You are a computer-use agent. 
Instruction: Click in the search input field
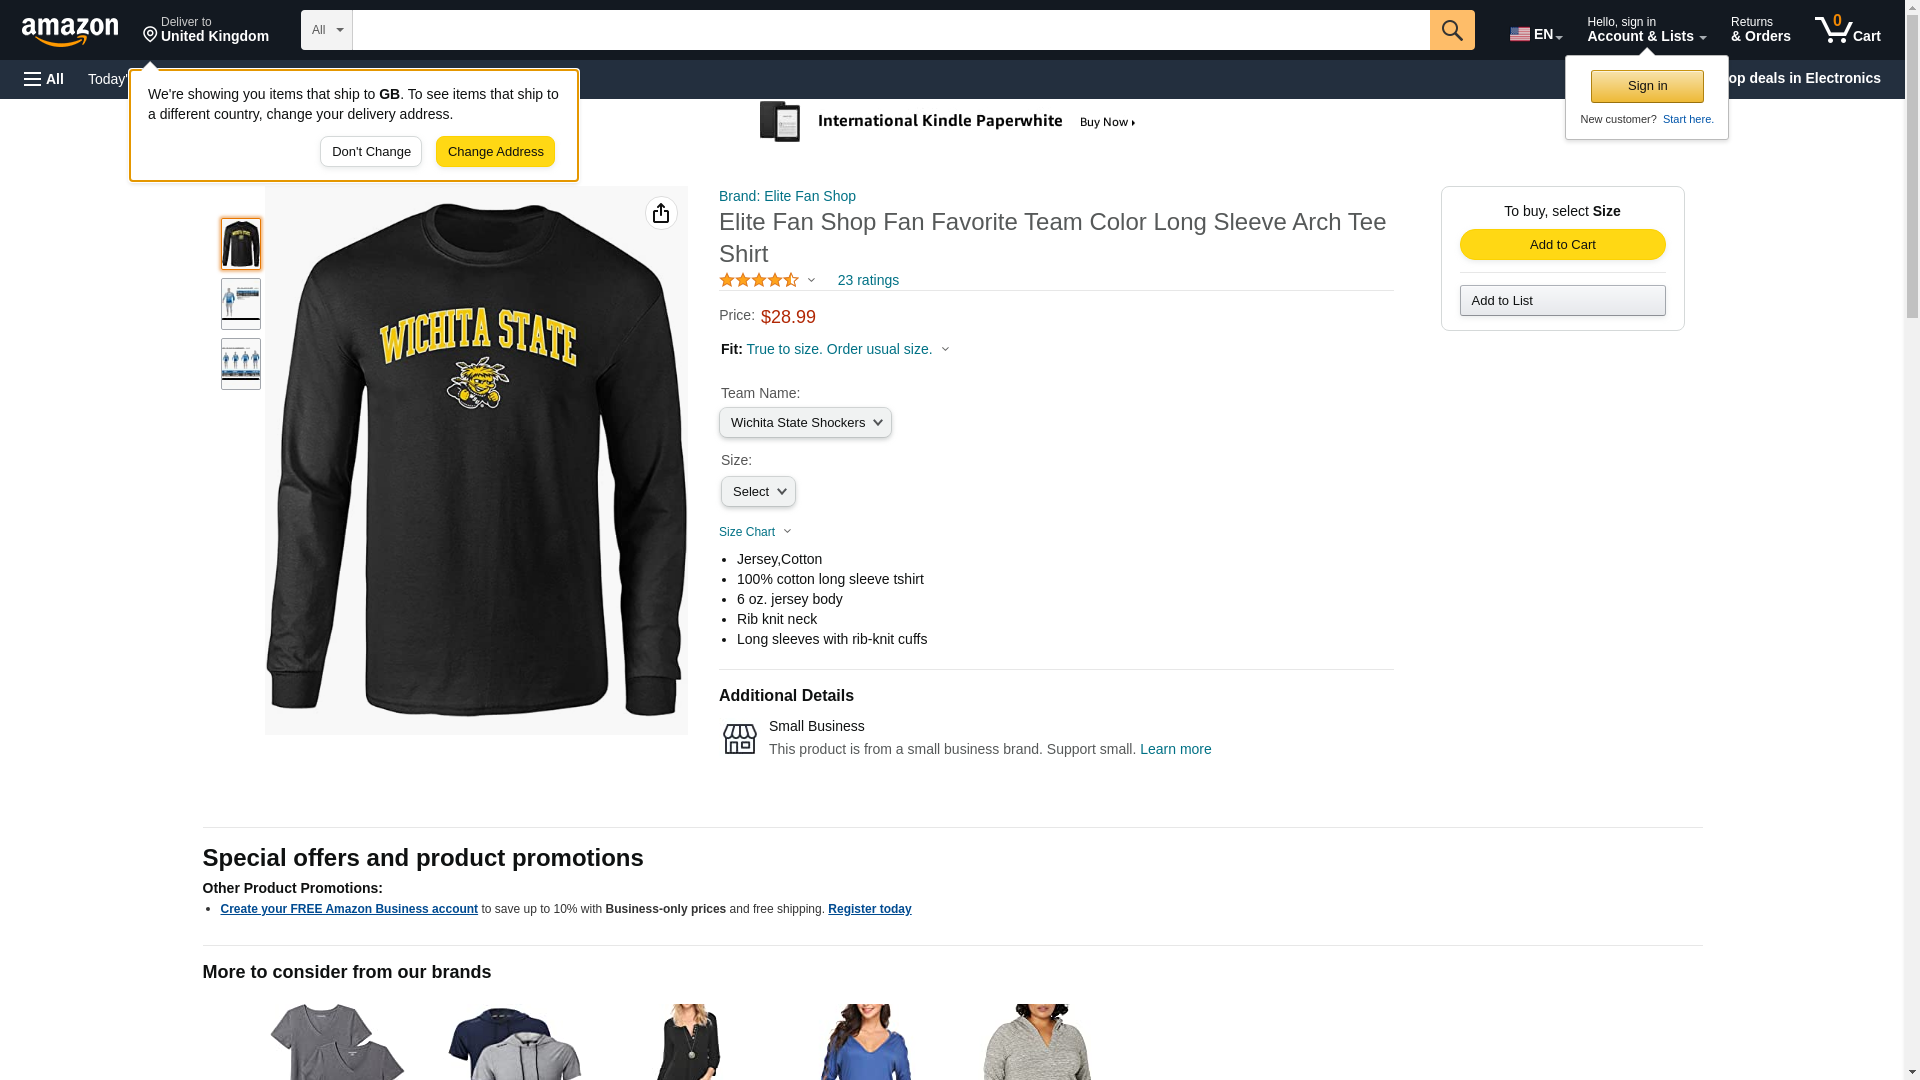point(890,30)
